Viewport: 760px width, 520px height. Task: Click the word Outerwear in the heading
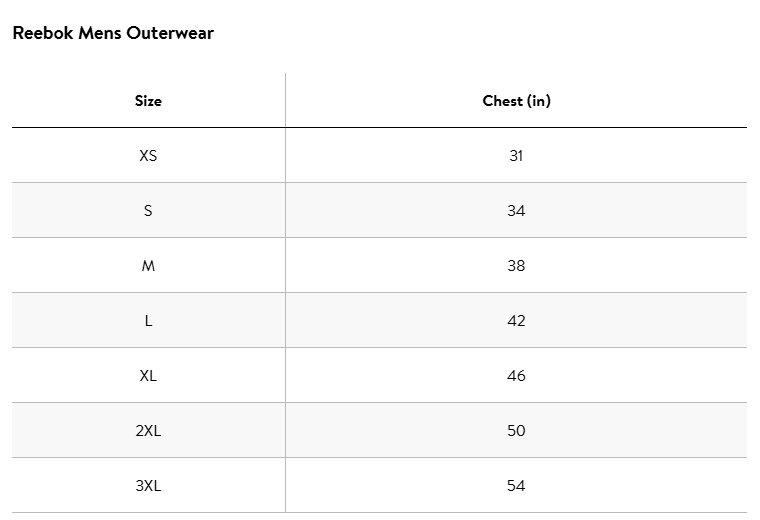pos(170,33)
